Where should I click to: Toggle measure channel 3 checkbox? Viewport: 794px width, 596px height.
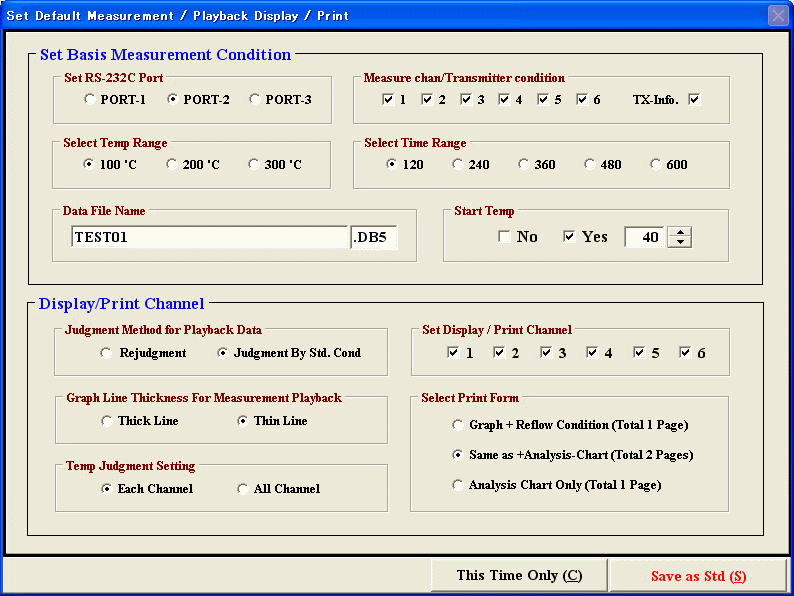click(466, 99)
